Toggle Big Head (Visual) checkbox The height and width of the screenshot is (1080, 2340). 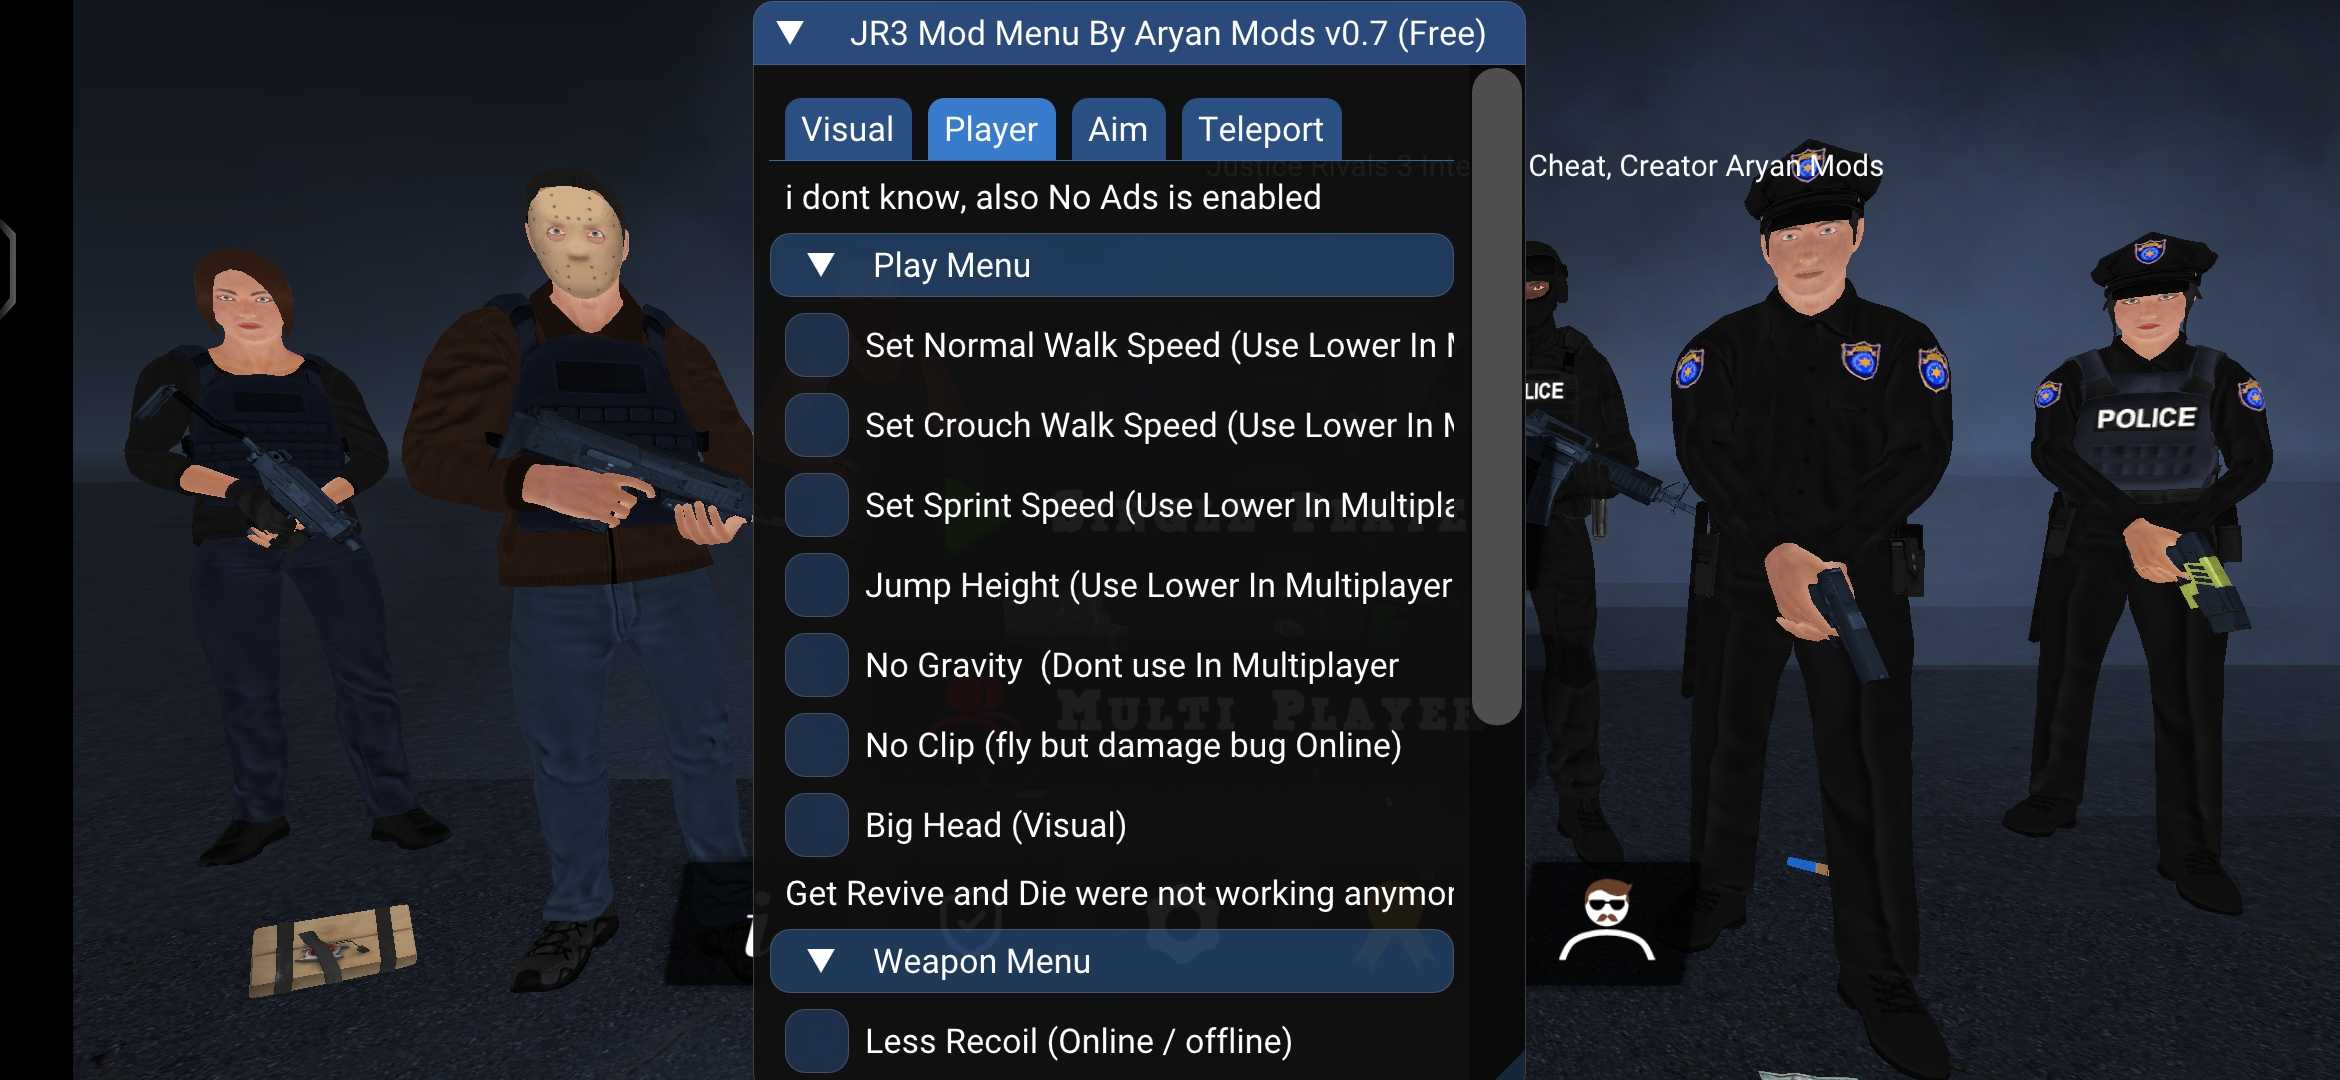tap(817, 825)
